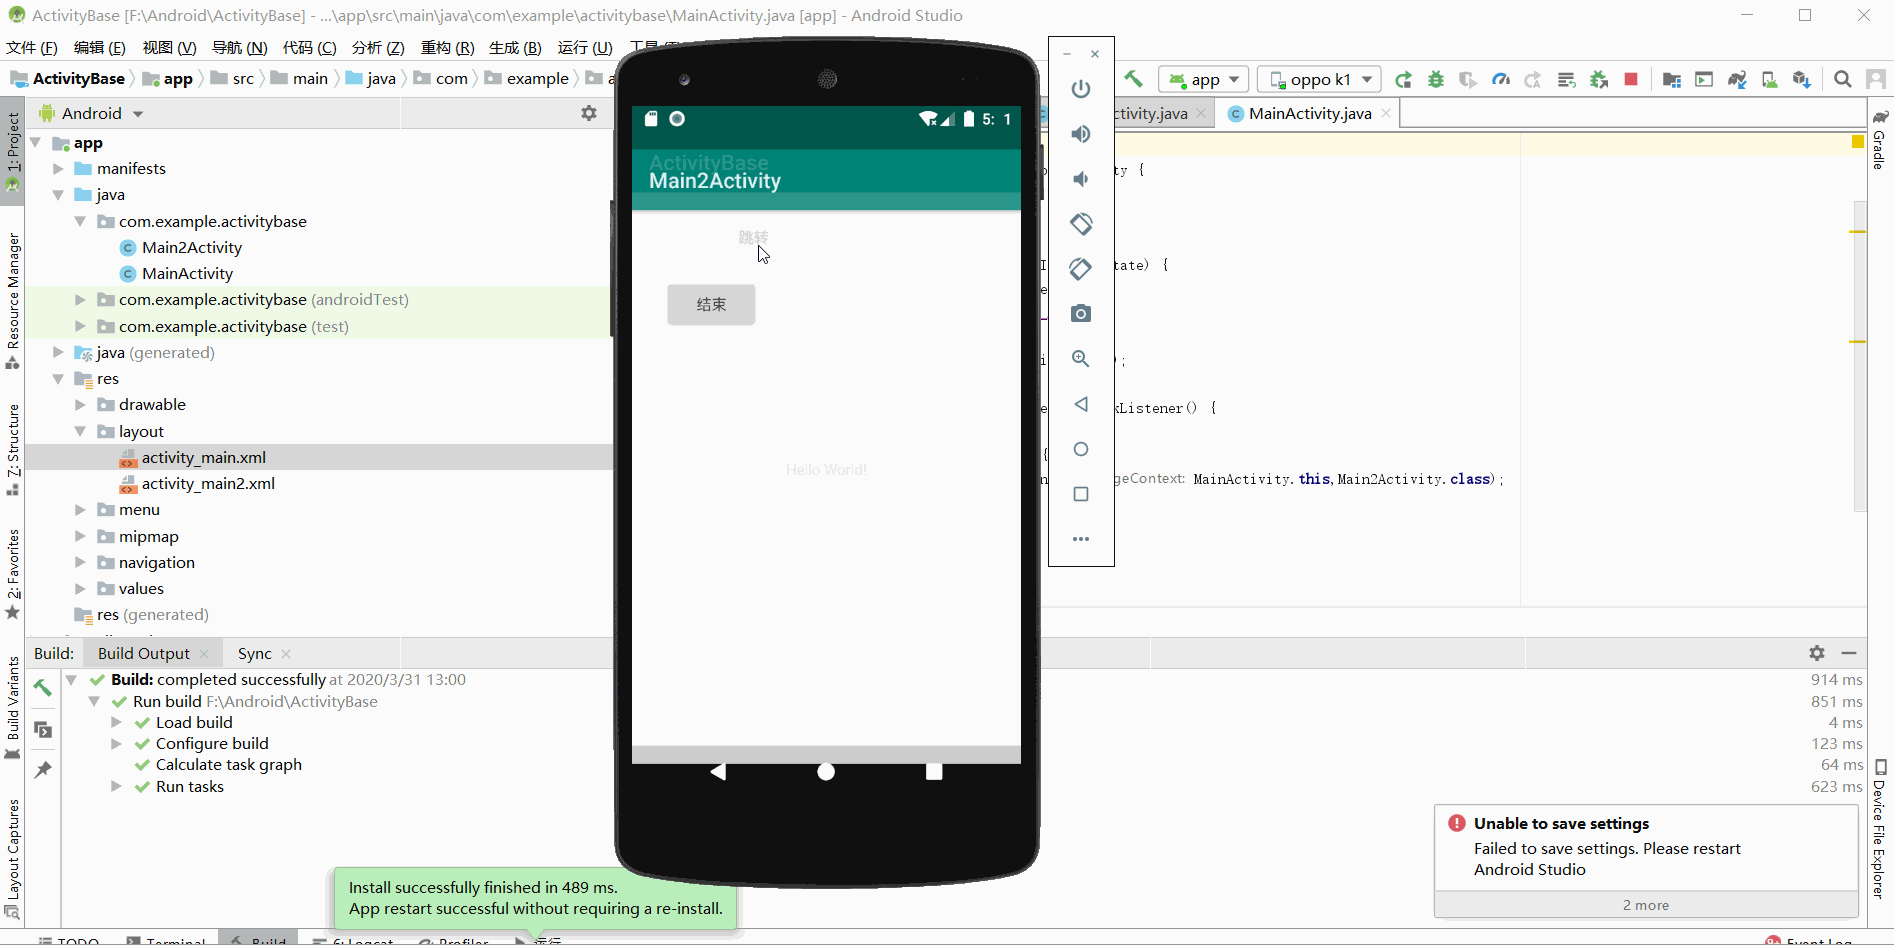Screen dimensions: 1894x945
Task: Lower the emulator volume
Action: [x=1081, y=179]
